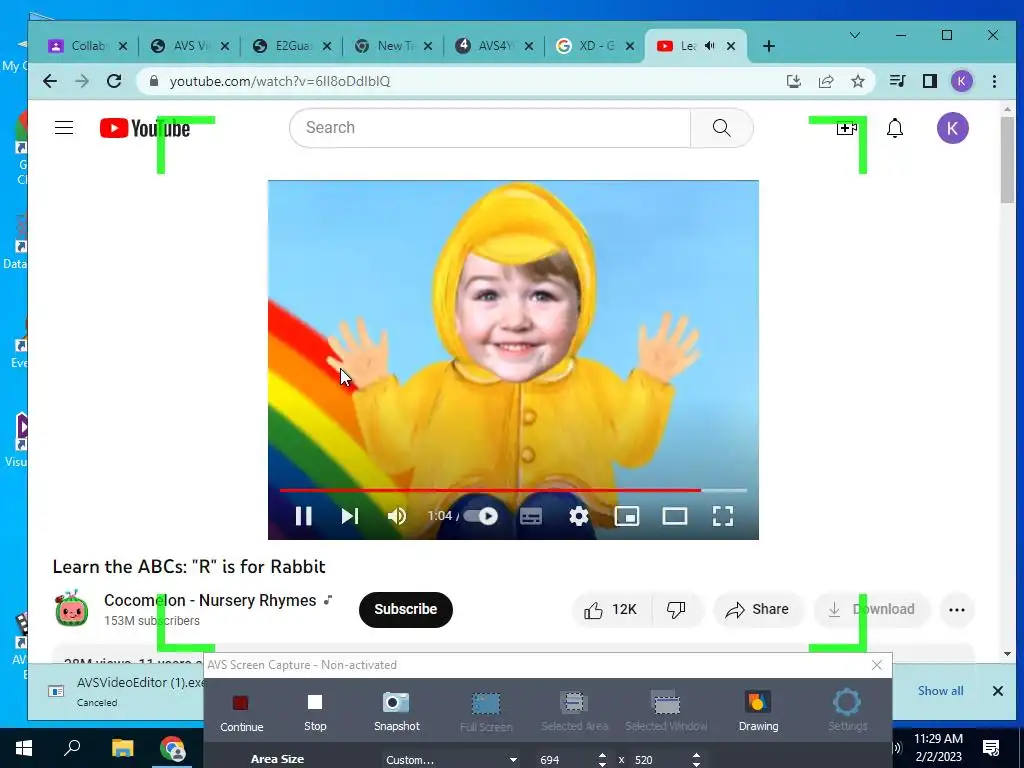Go back in Chrome
This screenshot has height=768, width=1024.
coord(50,81)
